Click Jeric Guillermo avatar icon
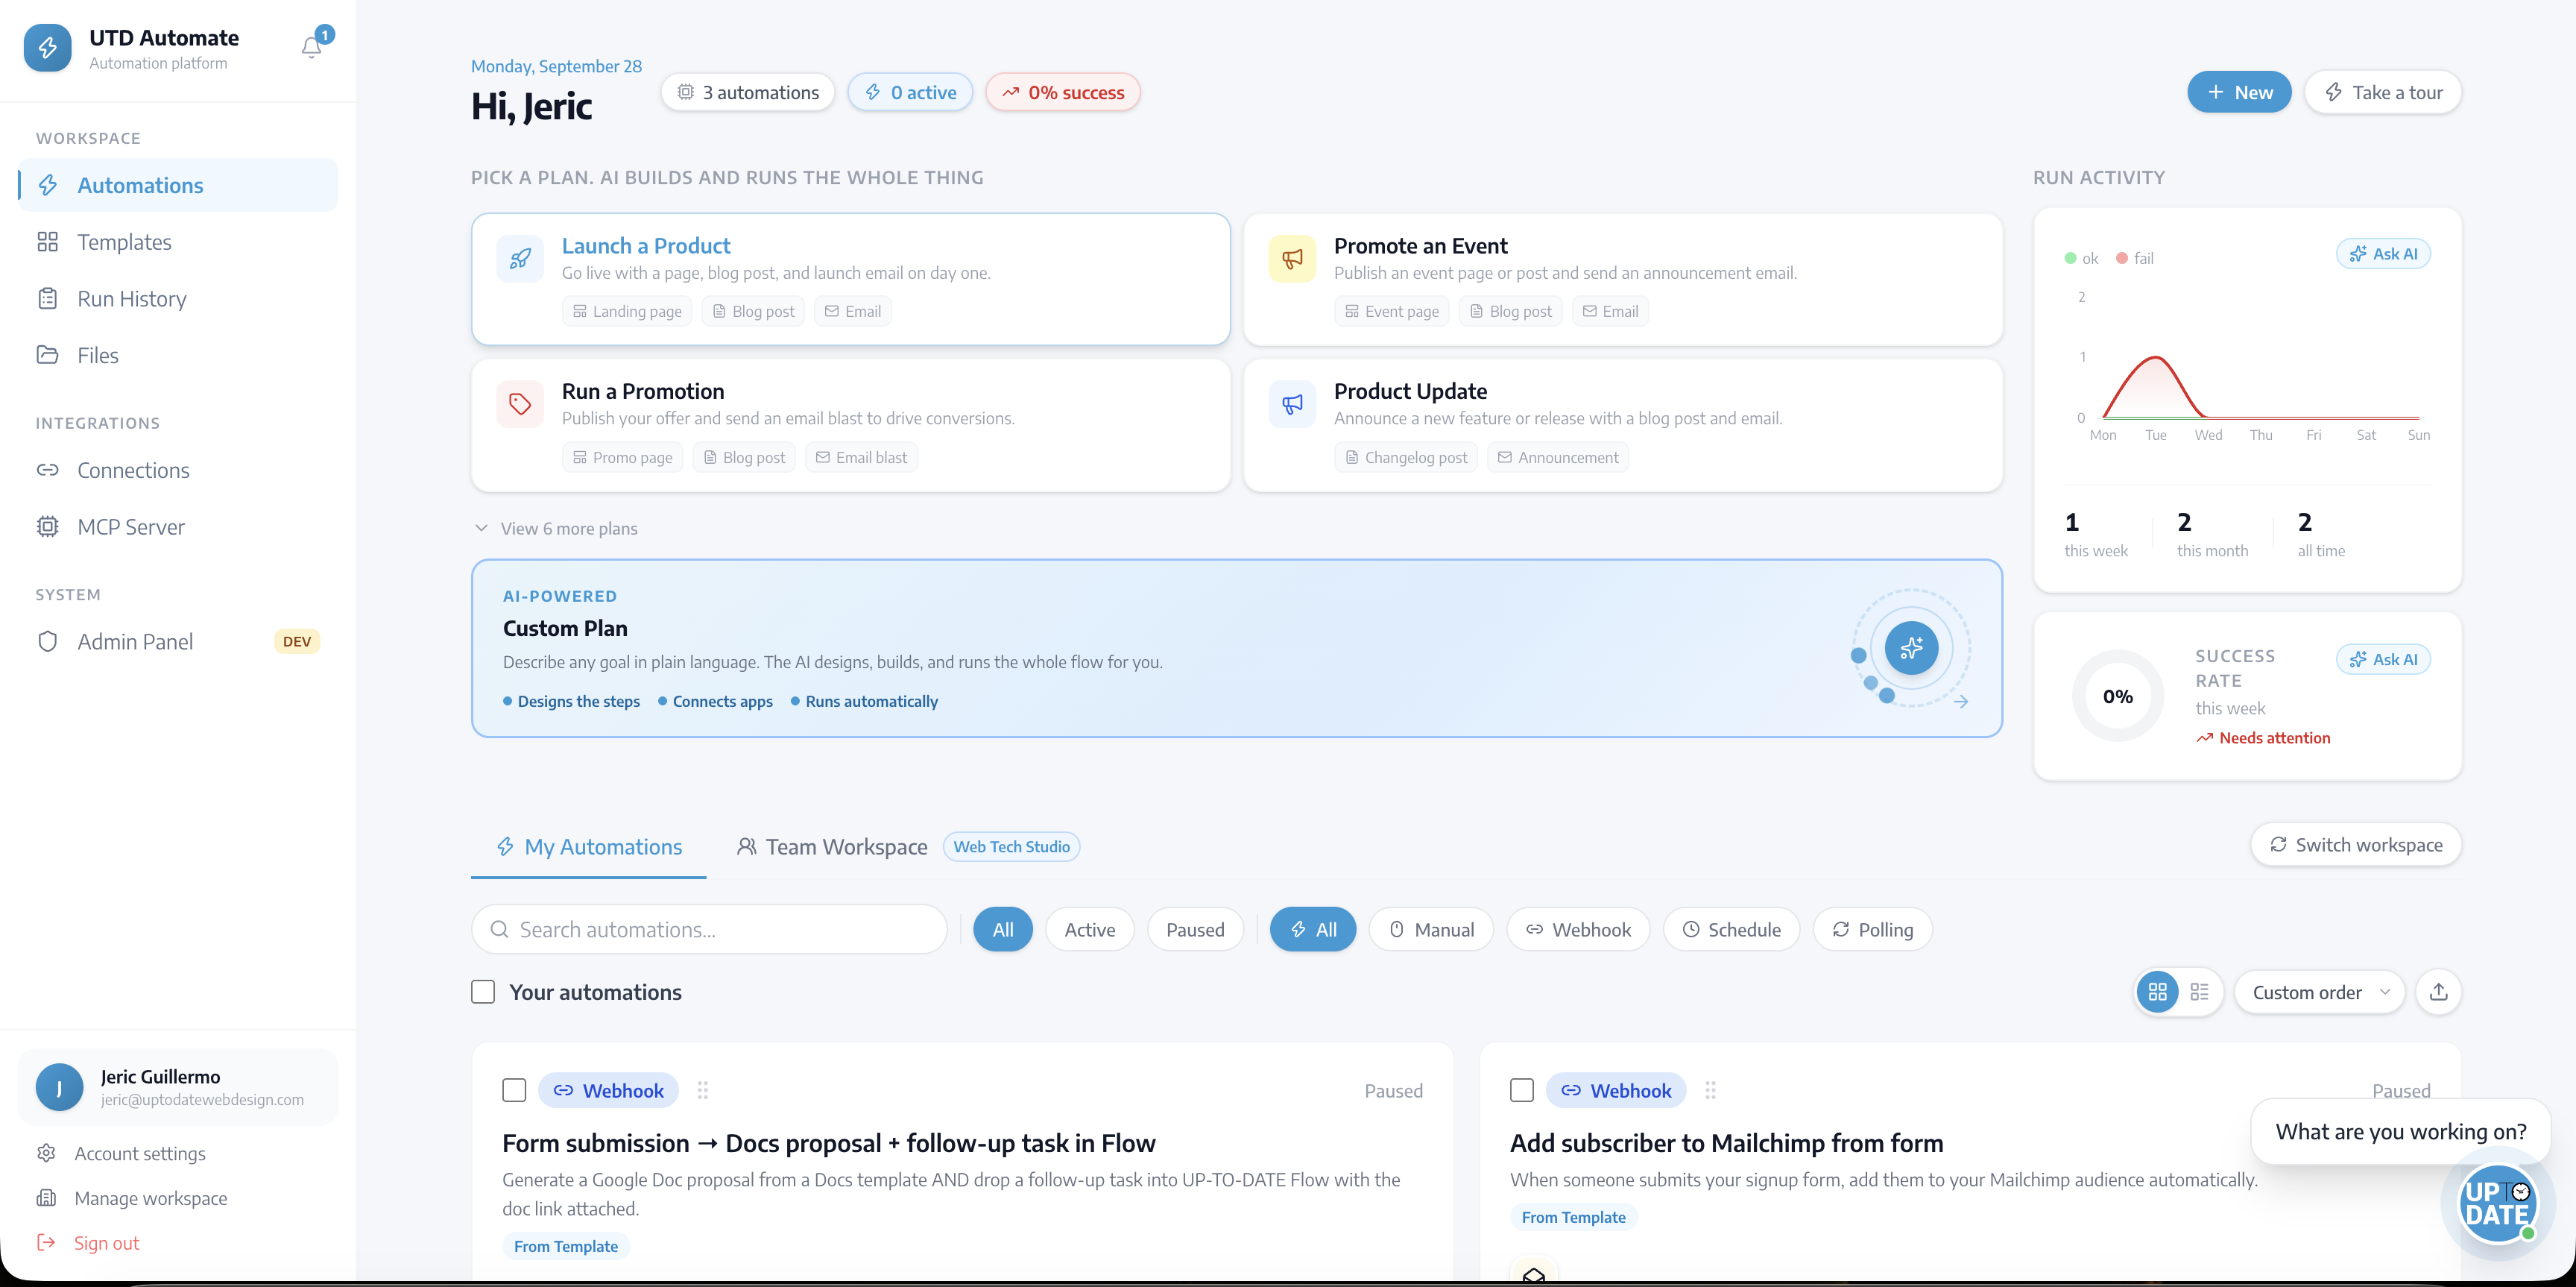The height and width of the screenshot is (1287, 2576). [x=59, y=1087]
